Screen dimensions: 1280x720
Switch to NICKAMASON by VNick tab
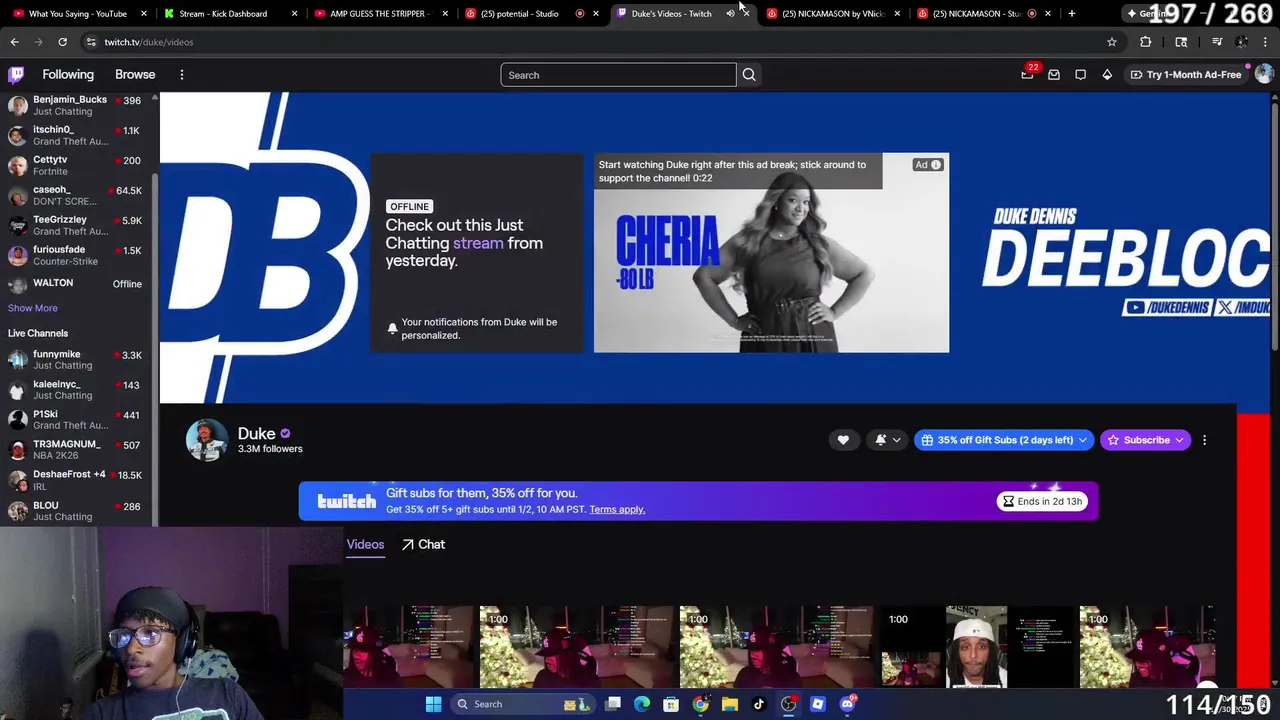(x=832, y=14)
